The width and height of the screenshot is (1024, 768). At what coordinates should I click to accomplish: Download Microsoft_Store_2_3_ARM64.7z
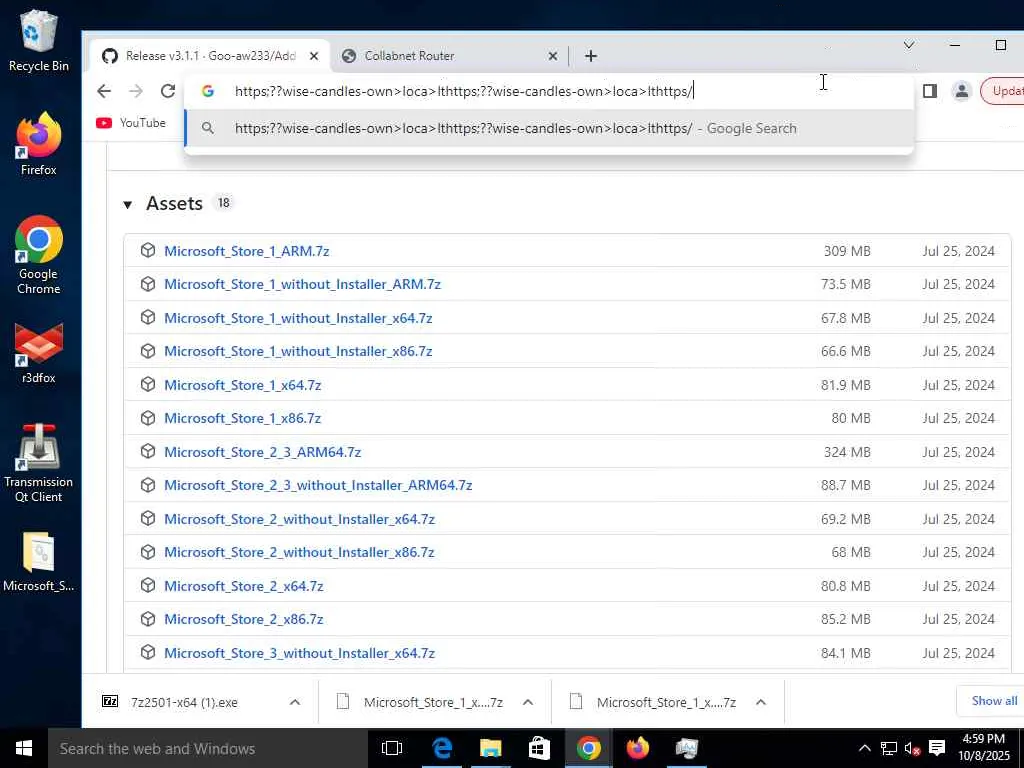[262, 452]
